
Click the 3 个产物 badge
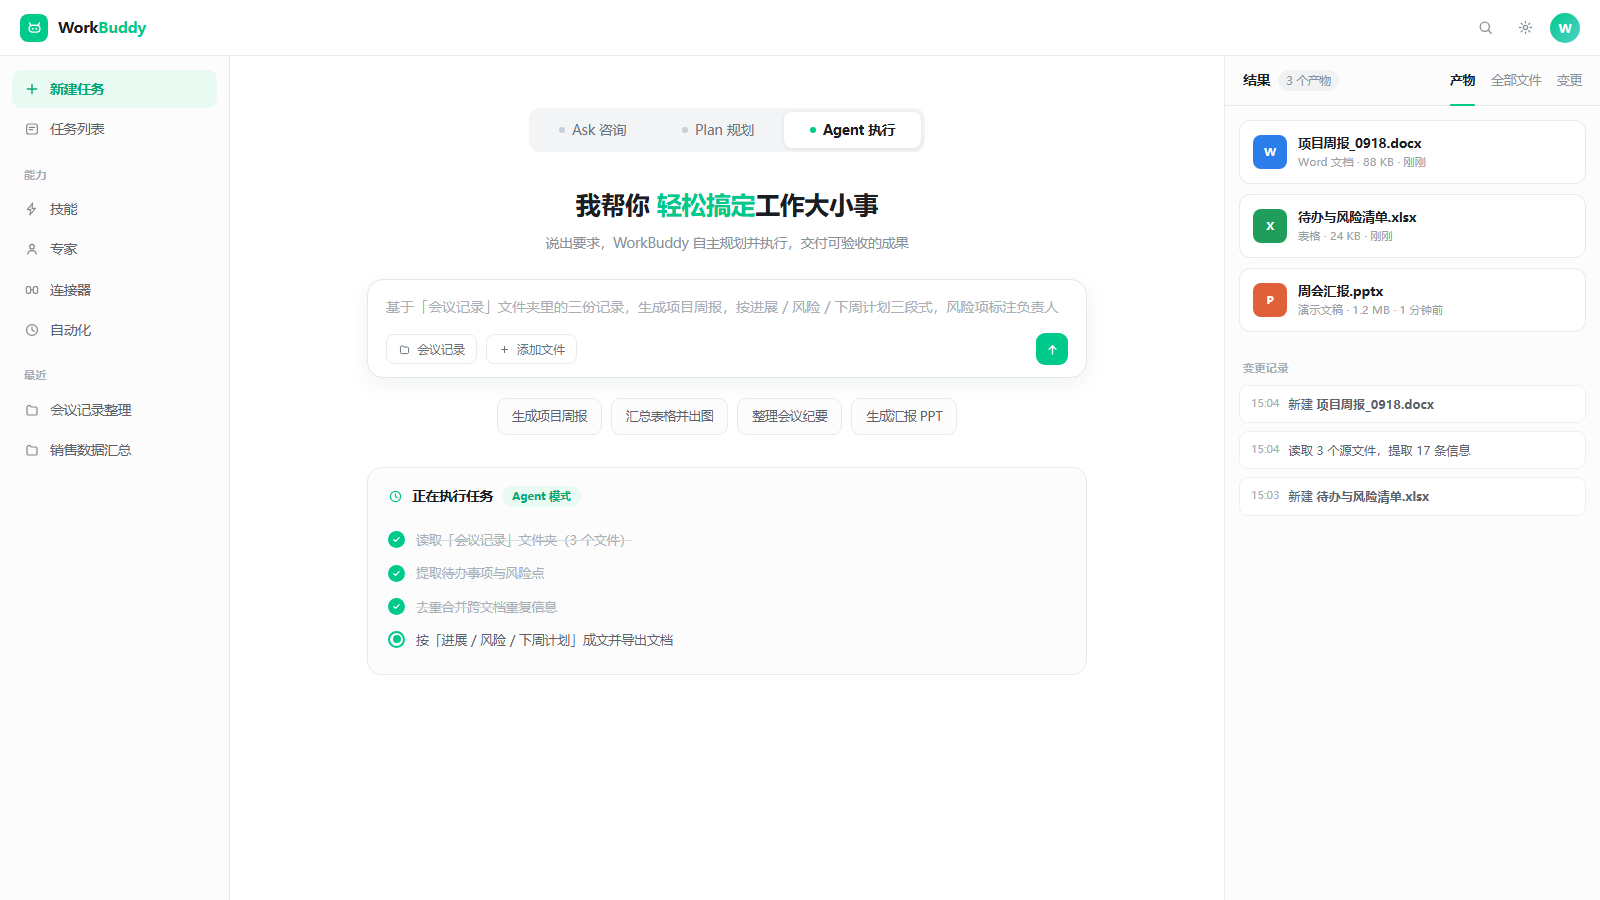click(1308, 80)
